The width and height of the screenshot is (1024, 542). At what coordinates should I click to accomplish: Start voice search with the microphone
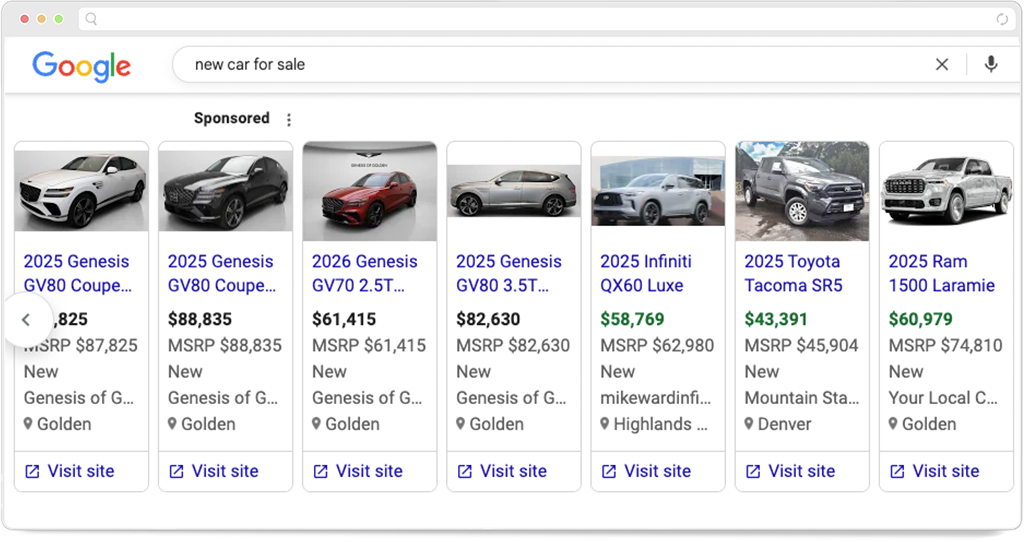(x=991, y=64)
